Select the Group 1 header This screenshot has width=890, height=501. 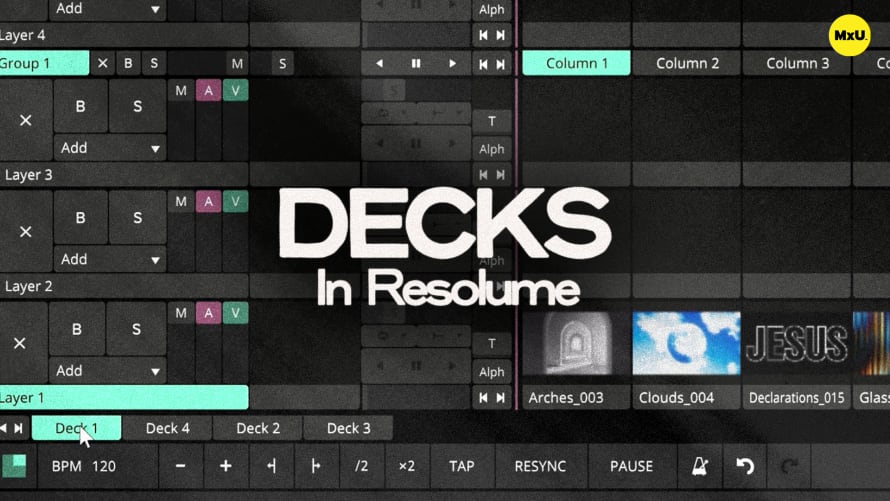[44, 63]
